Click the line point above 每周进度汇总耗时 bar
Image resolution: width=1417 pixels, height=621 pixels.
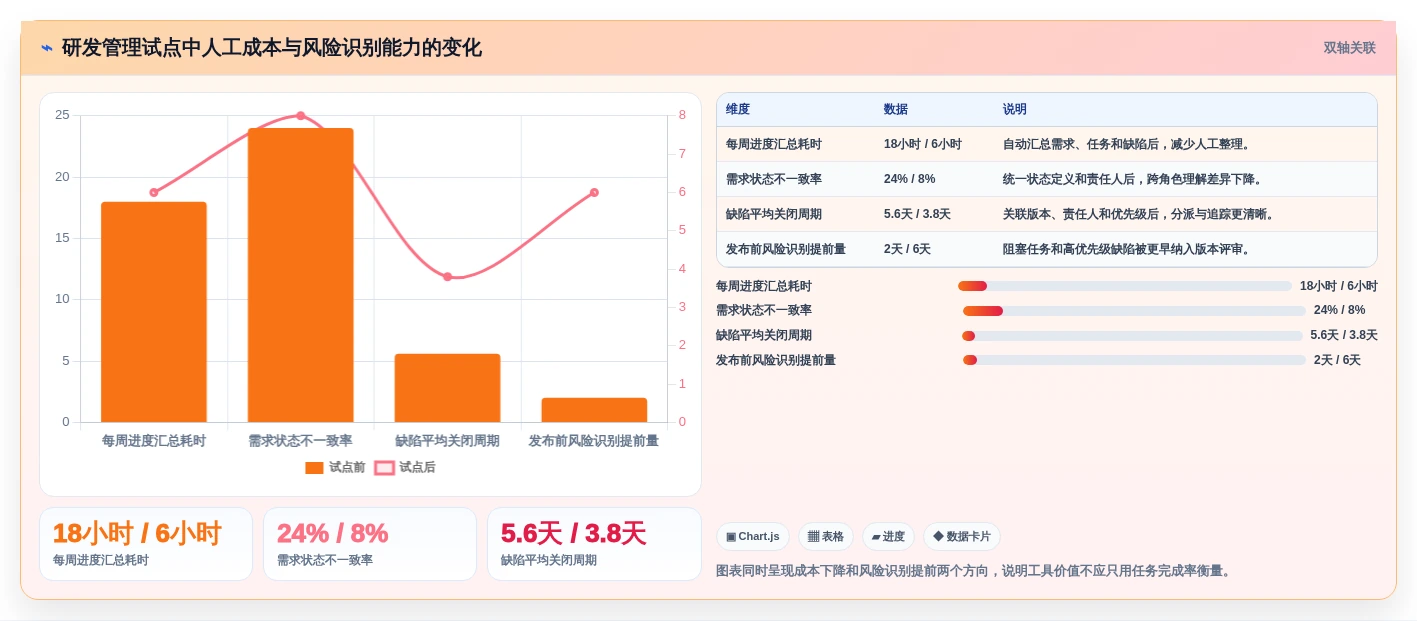coord(154,192)
